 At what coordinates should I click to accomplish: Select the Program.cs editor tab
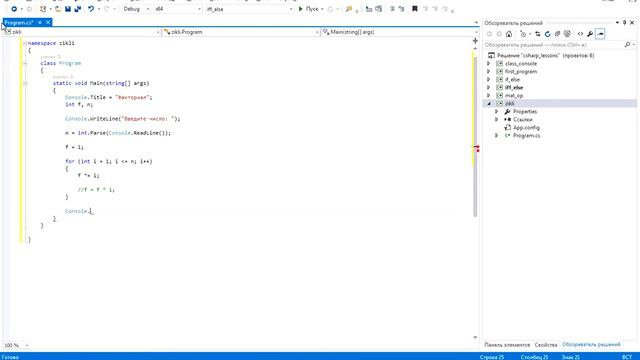coord(20,22)
